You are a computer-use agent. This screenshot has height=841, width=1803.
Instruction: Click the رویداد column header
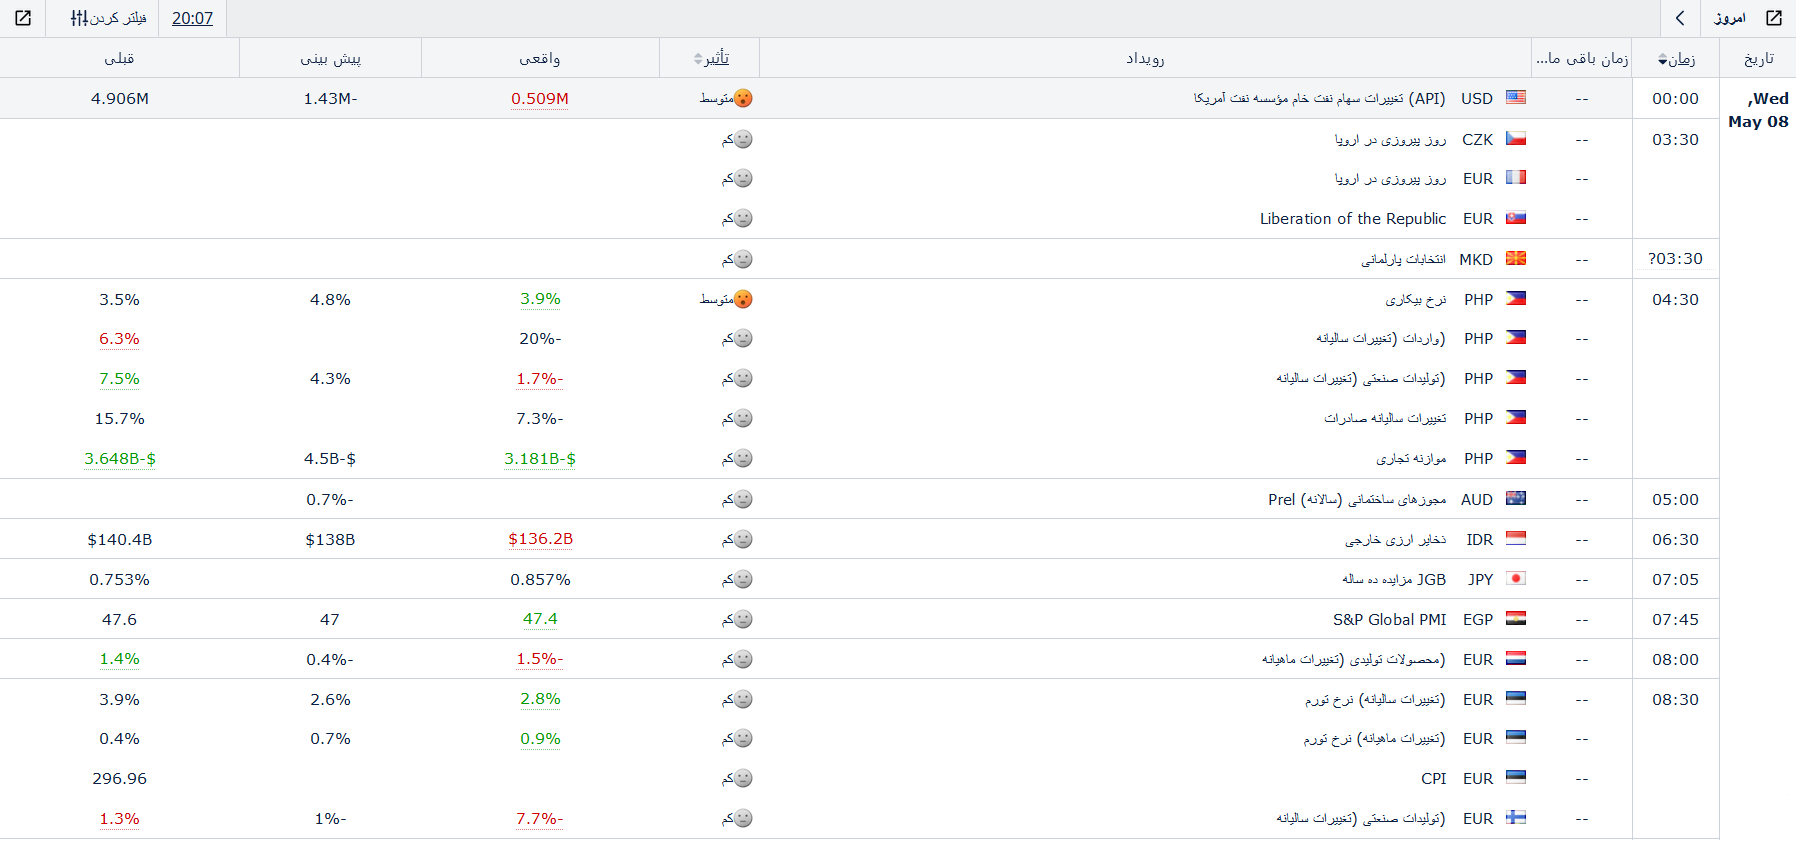tap(1145, 59)
